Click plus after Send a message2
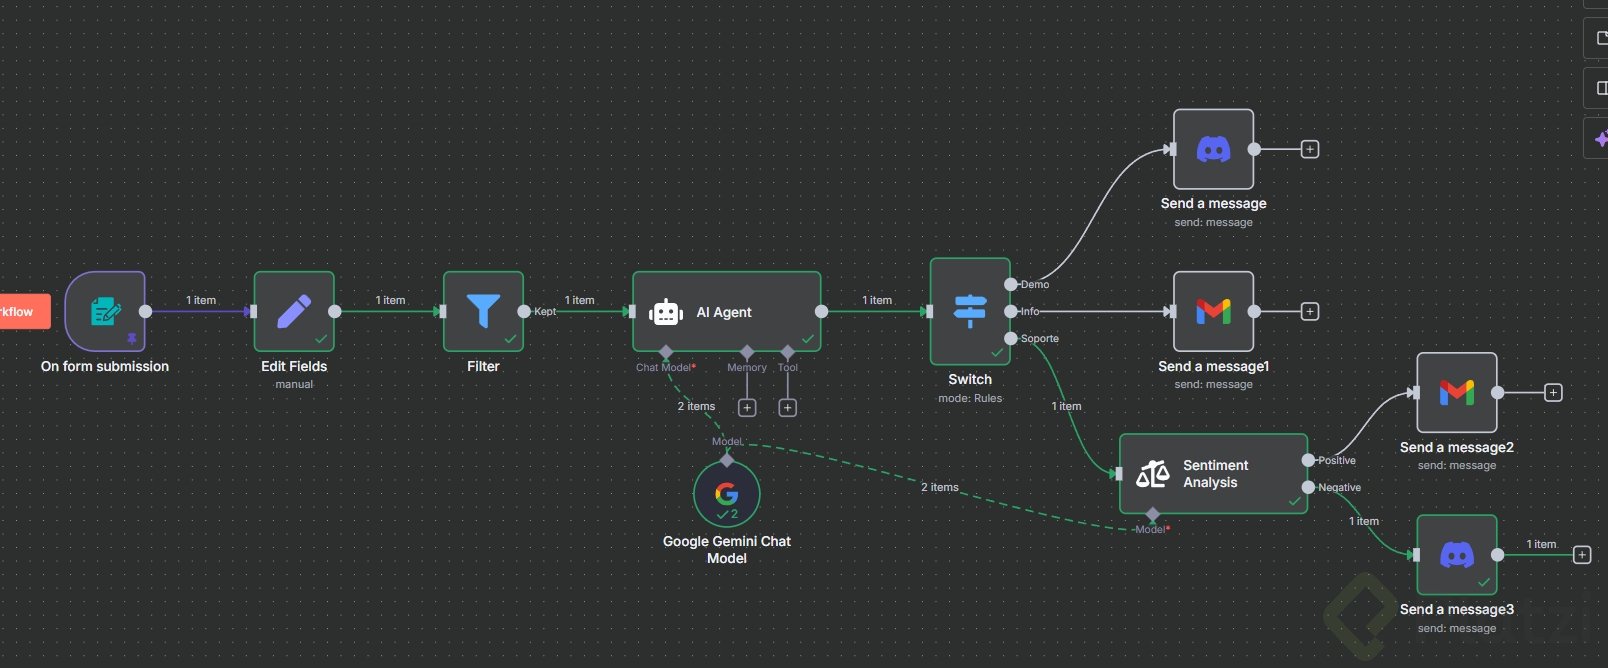The height and width of the screenshot is (668, 1608). coord(1553,393)
